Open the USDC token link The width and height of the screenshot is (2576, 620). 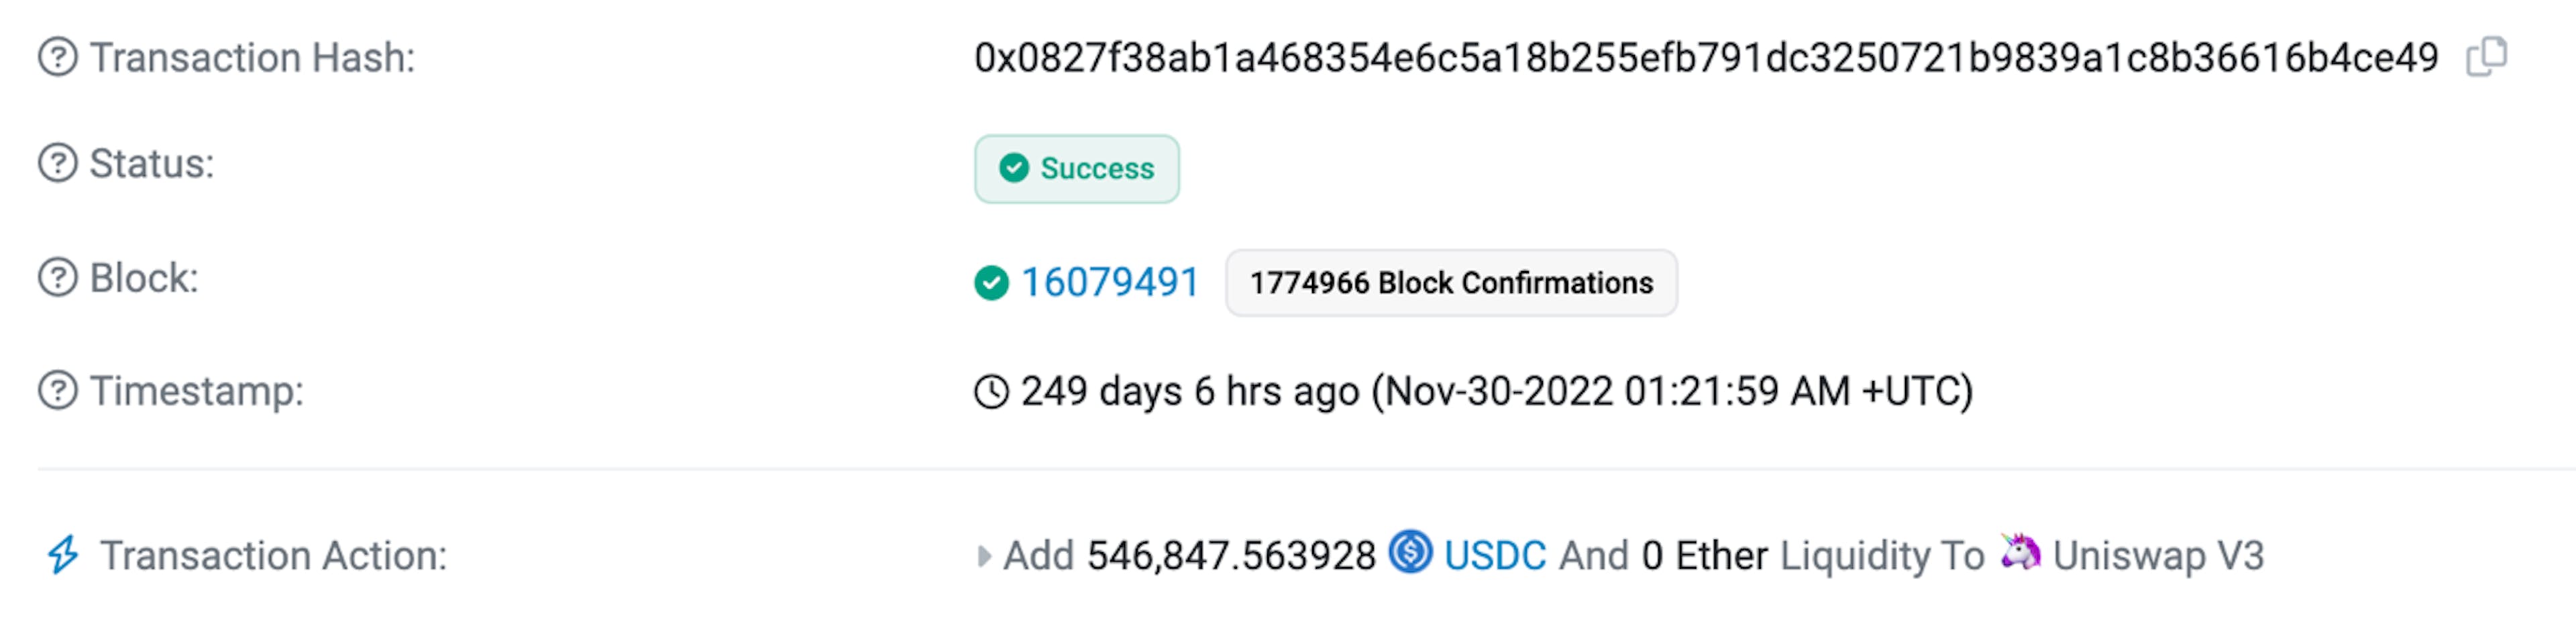pos(1495,555)
